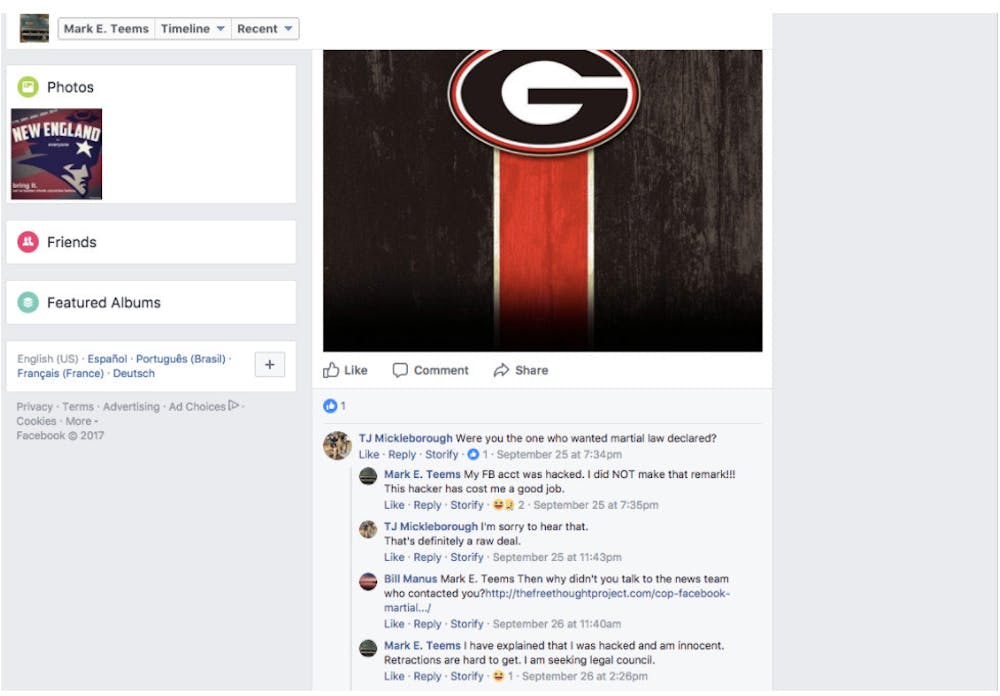The image size is (1000, 696).
Task: Click the green Photos section icon
Action: click(x=28, y=87)
